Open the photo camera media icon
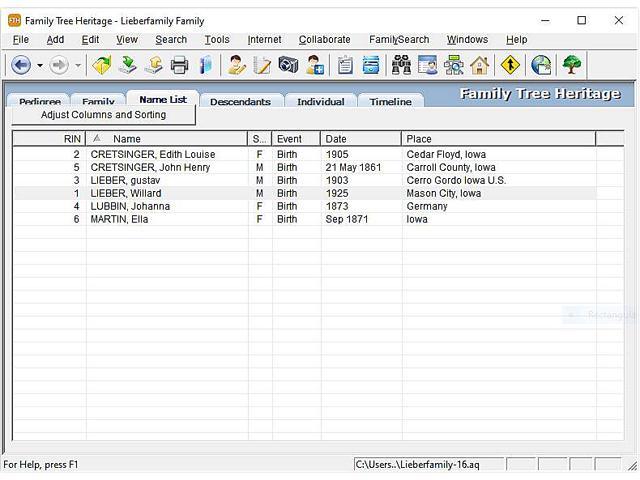640x480 pixels. pos(289,65)
